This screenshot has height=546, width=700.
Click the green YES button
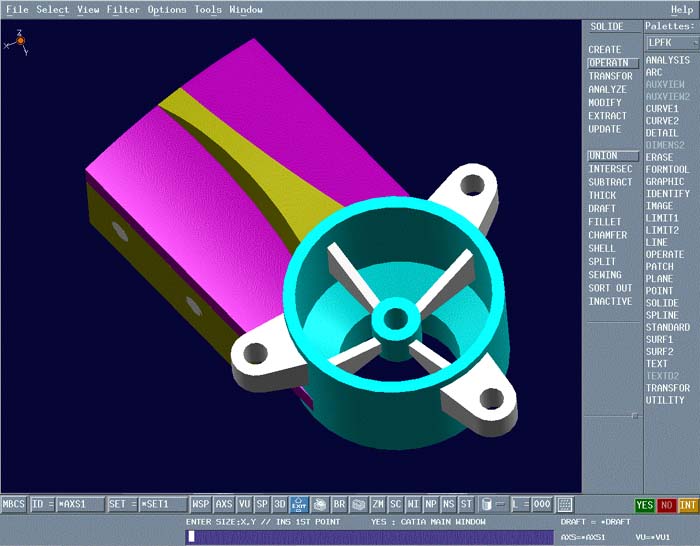(645, 505)
